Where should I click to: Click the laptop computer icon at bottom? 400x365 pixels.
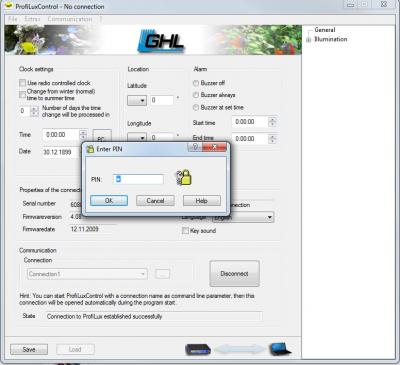click(280, 349)
